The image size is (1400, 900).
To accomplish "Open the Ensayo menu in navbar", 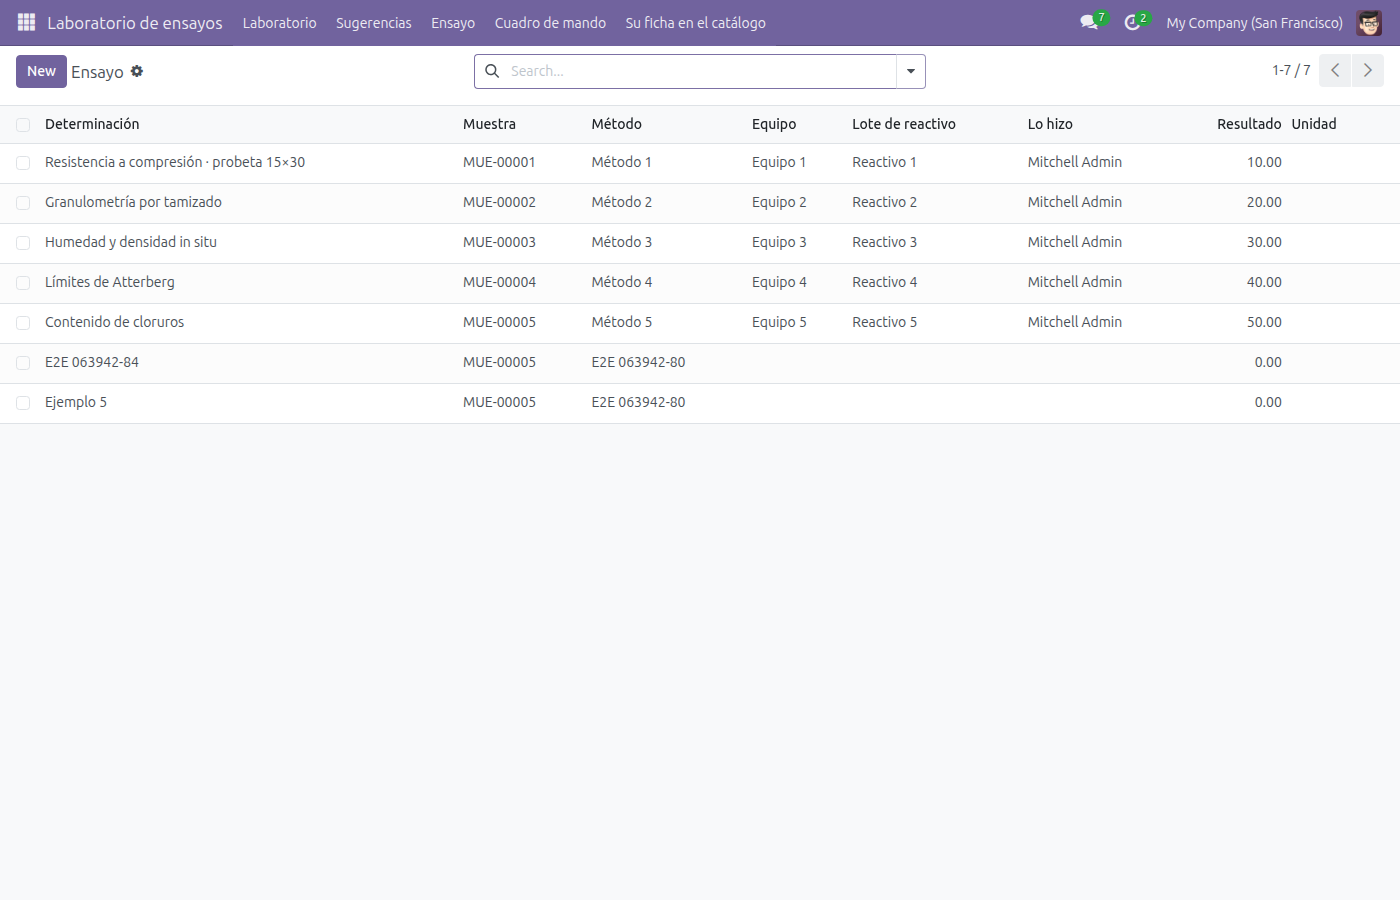I will 453,22.
